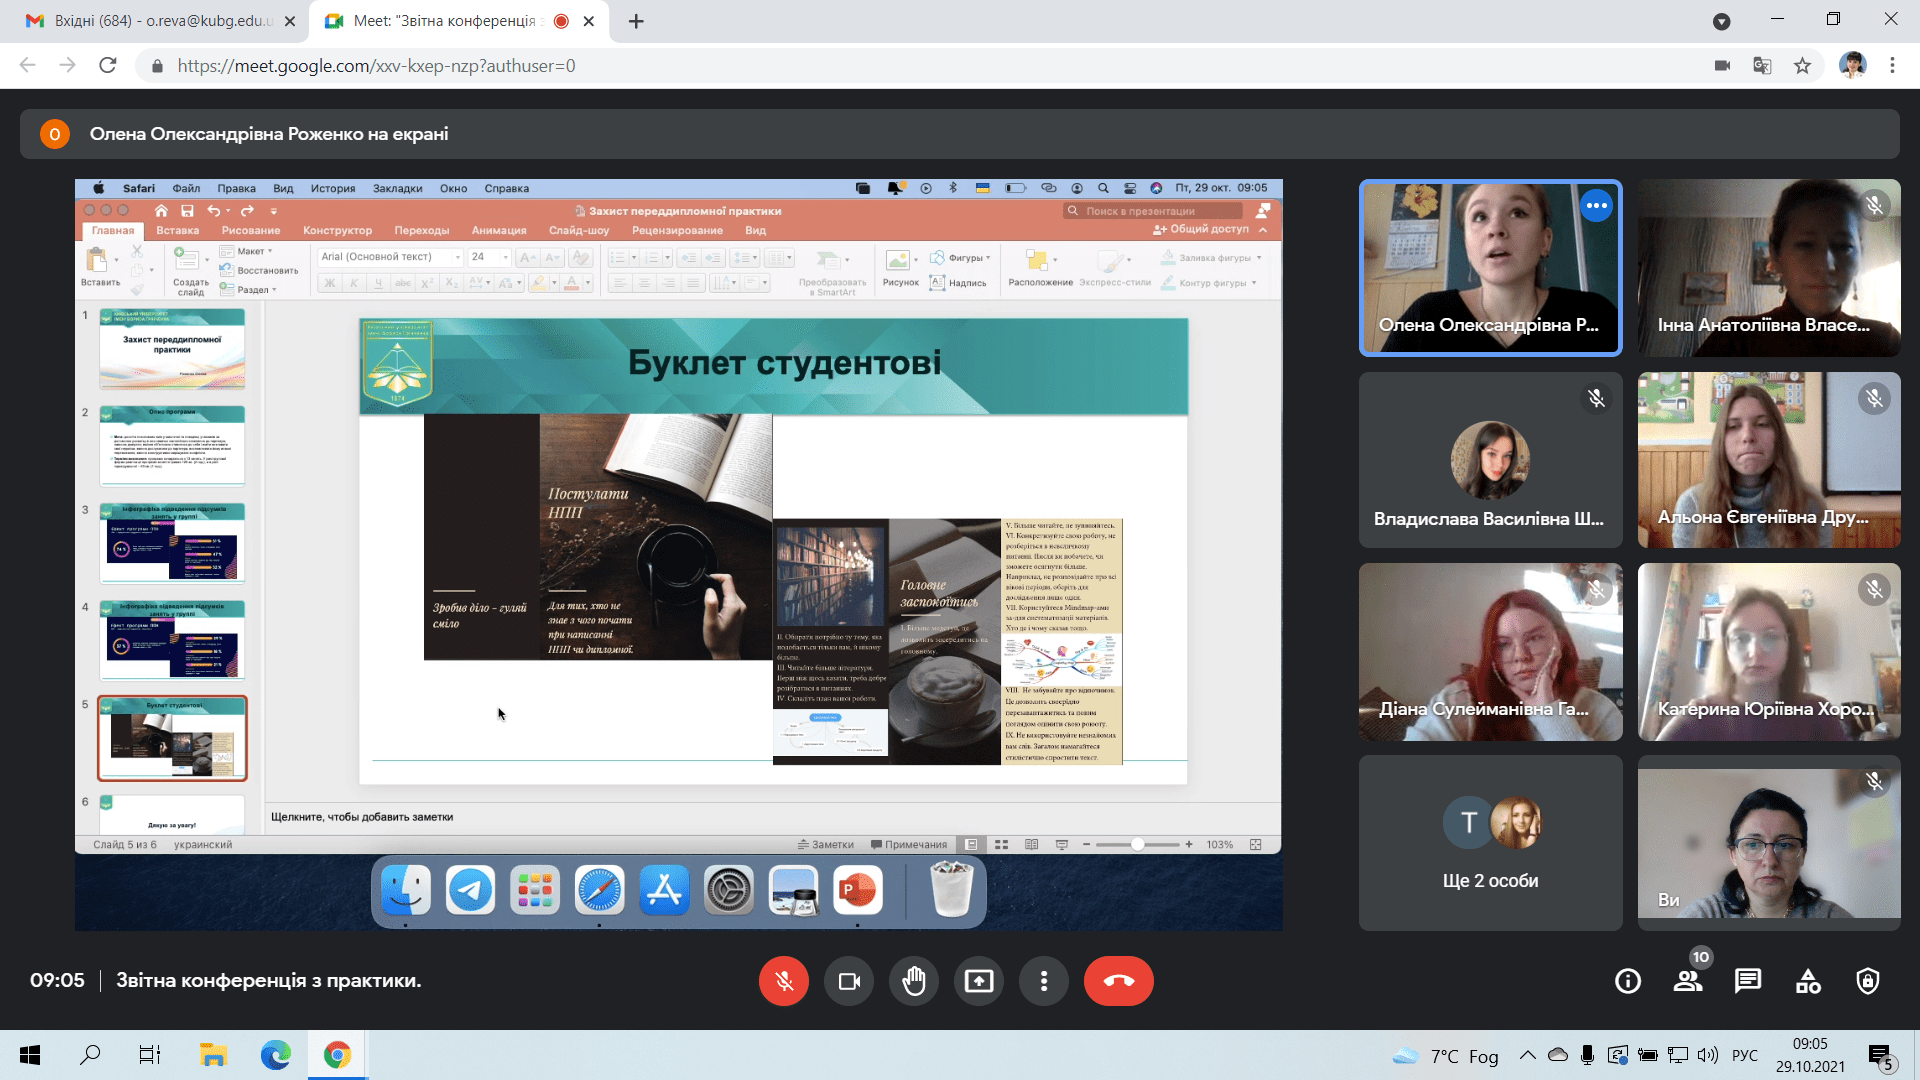1920x1080 pixels.
Task: Show the participants list in Meet
Action: [1688, 981]
